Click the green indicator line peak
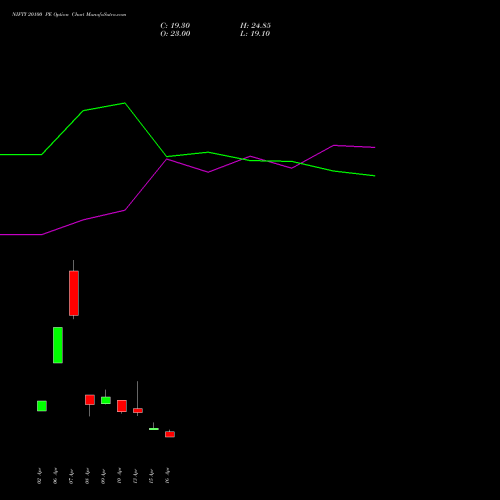500x500 pixels. [x=125, y=103]
